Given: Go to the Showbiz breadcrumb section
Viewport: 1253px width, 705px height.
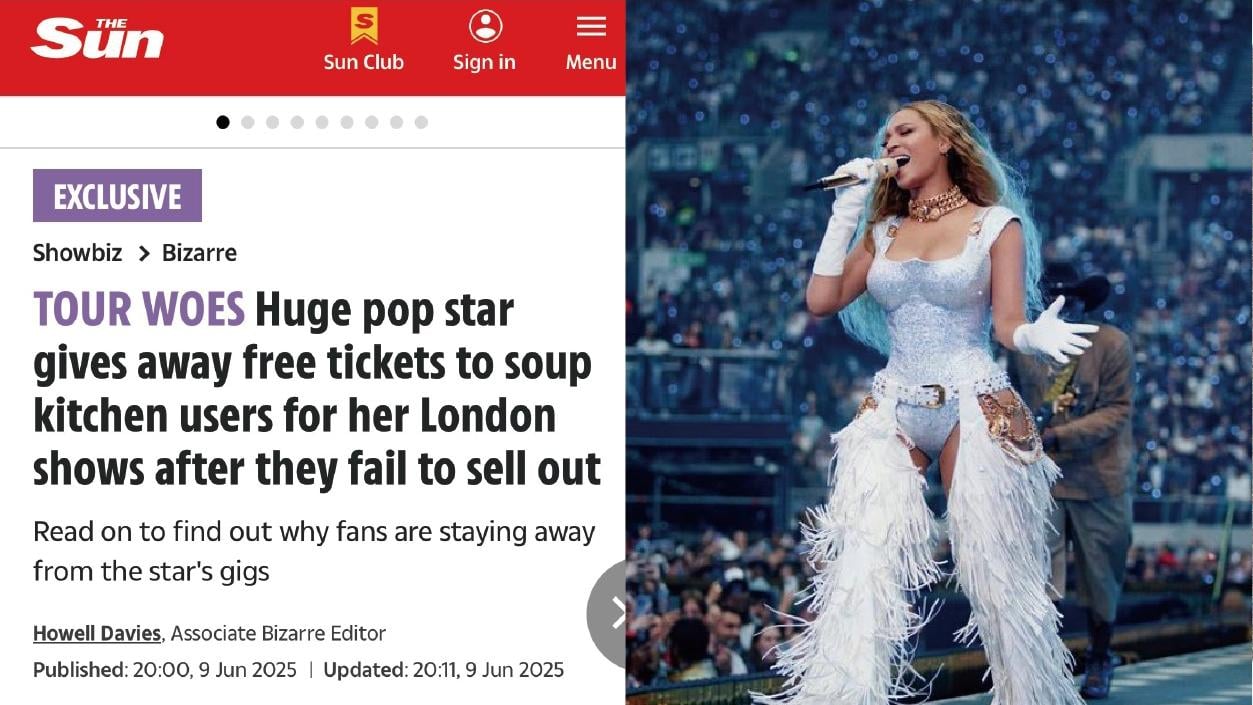Looking at the screenshot, I should (77, 253).
